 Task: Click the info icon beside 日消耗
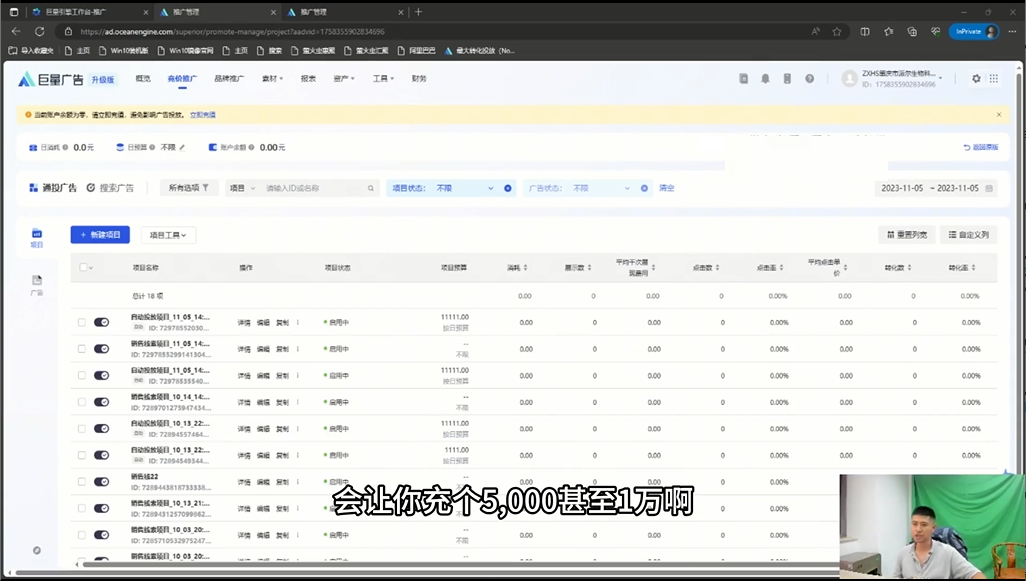pos(65,147)
